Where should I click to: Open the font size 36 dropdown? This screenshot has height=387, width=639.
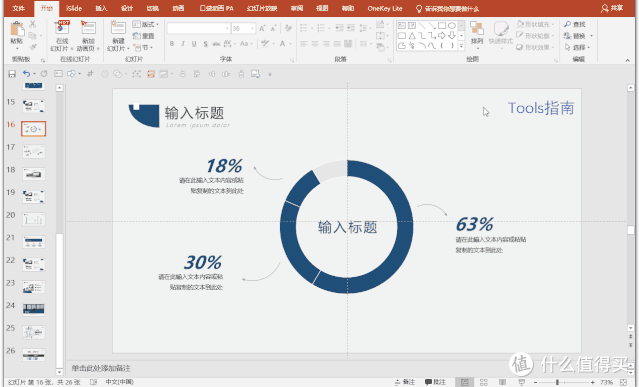click(x=253, y=29)
